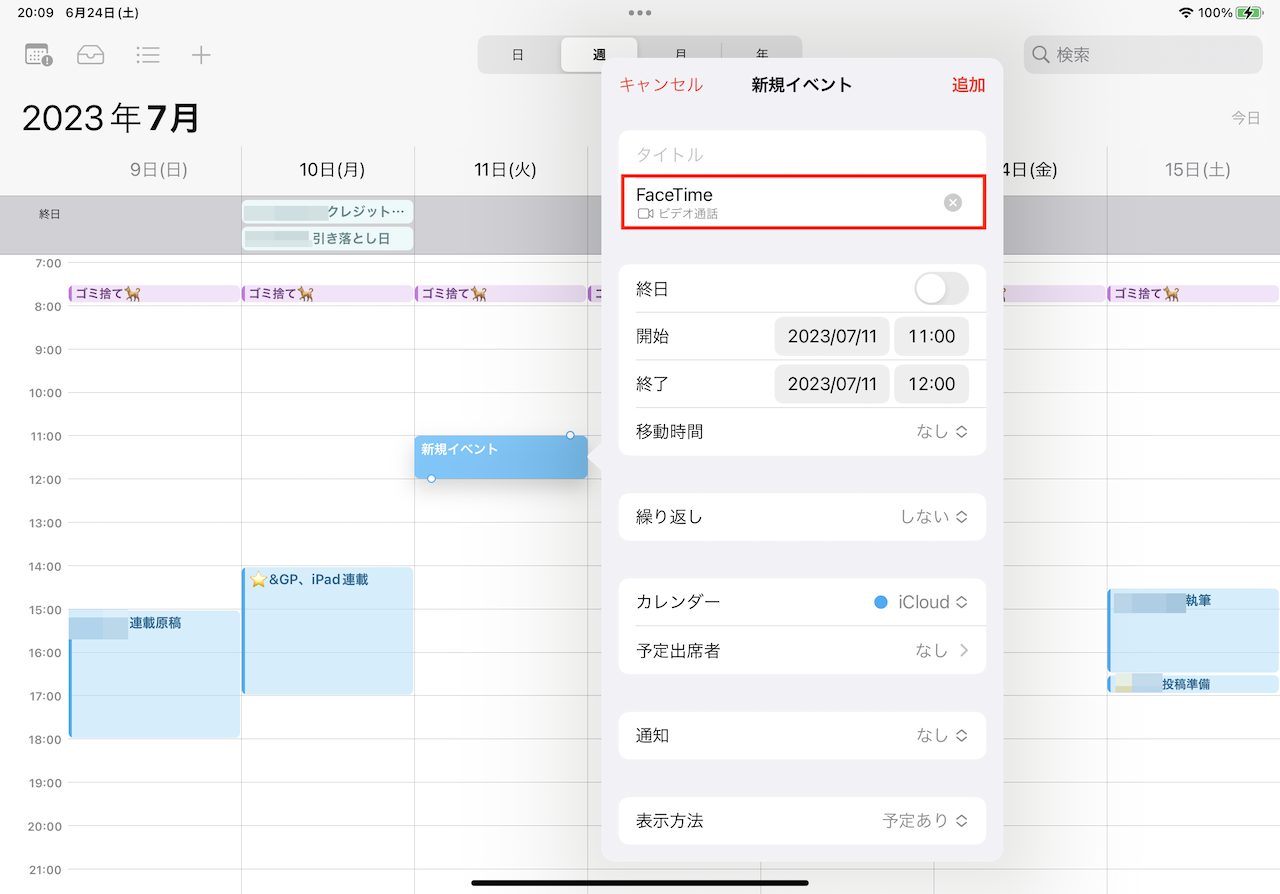Viewport: 1280px width, 894px height.
Task: Open the クレジット all-day event on 10日
Action: point(328,212)
